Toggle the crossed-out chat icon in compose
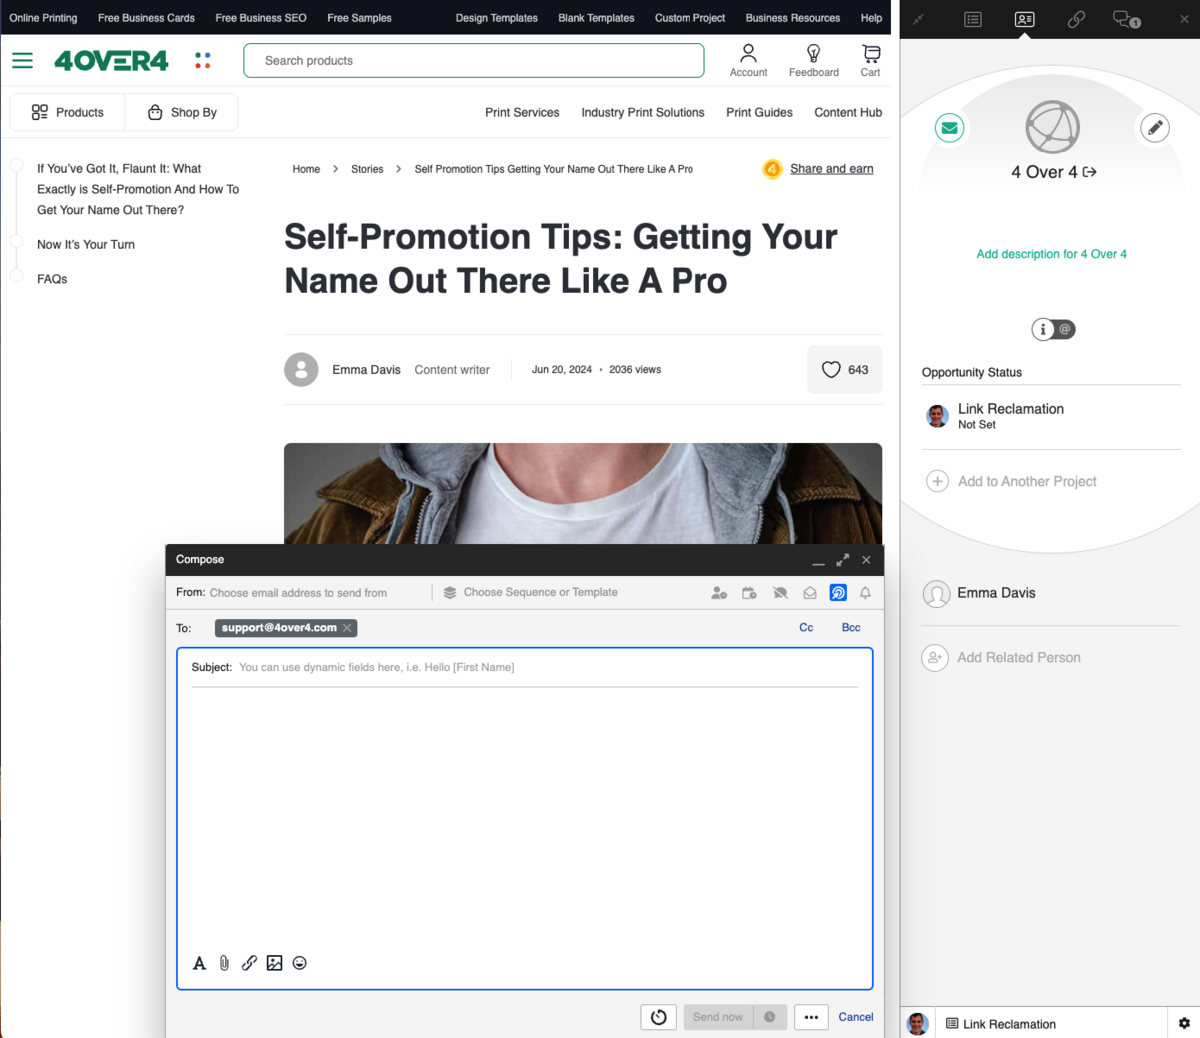Screen dimensions: 1200x1038 point(780,593)
